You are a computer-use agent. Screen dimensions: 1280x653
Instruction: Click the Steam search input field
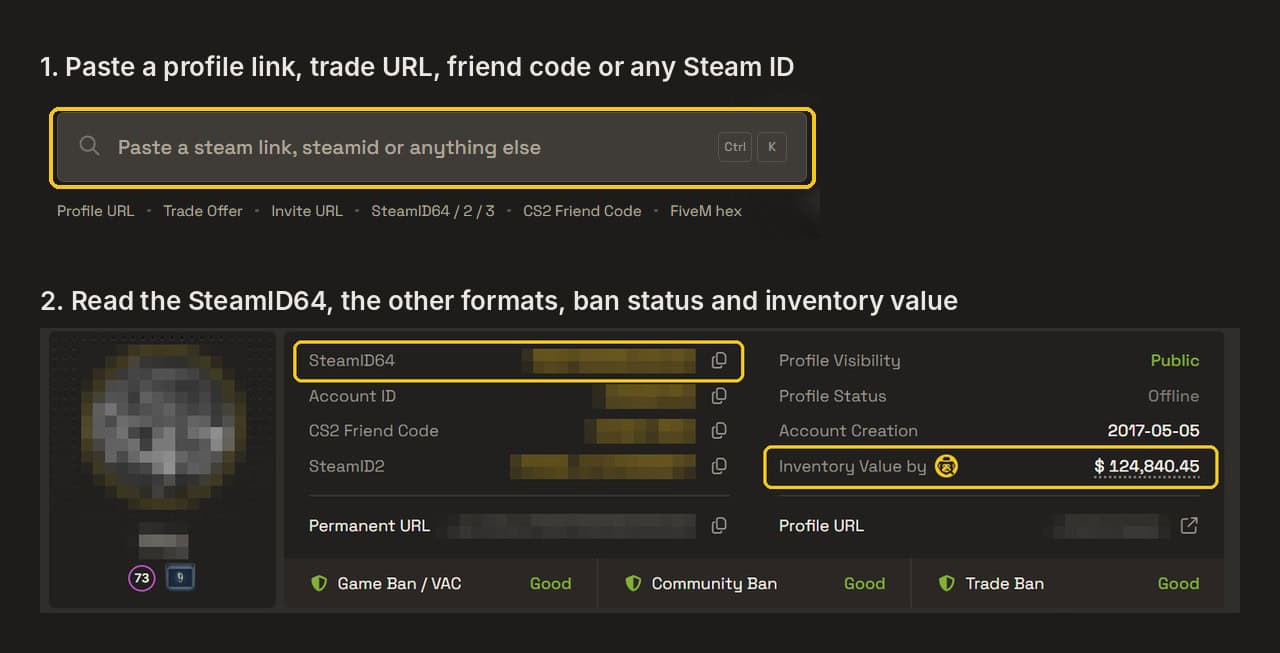(x=432, y=147)
